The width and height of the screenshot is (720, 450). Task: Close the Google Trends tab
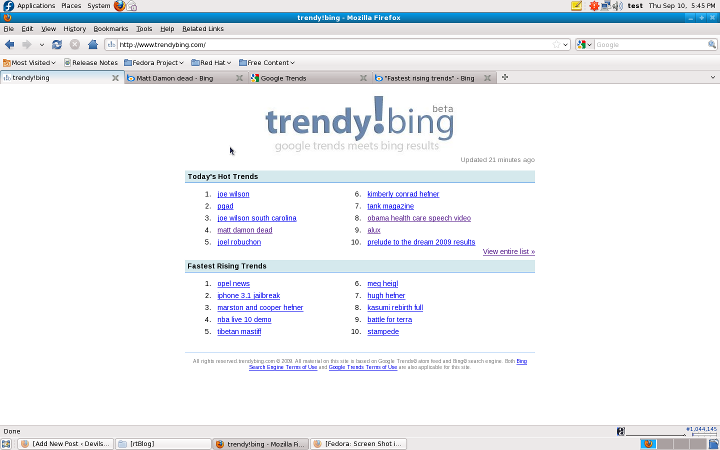point(363,78)
